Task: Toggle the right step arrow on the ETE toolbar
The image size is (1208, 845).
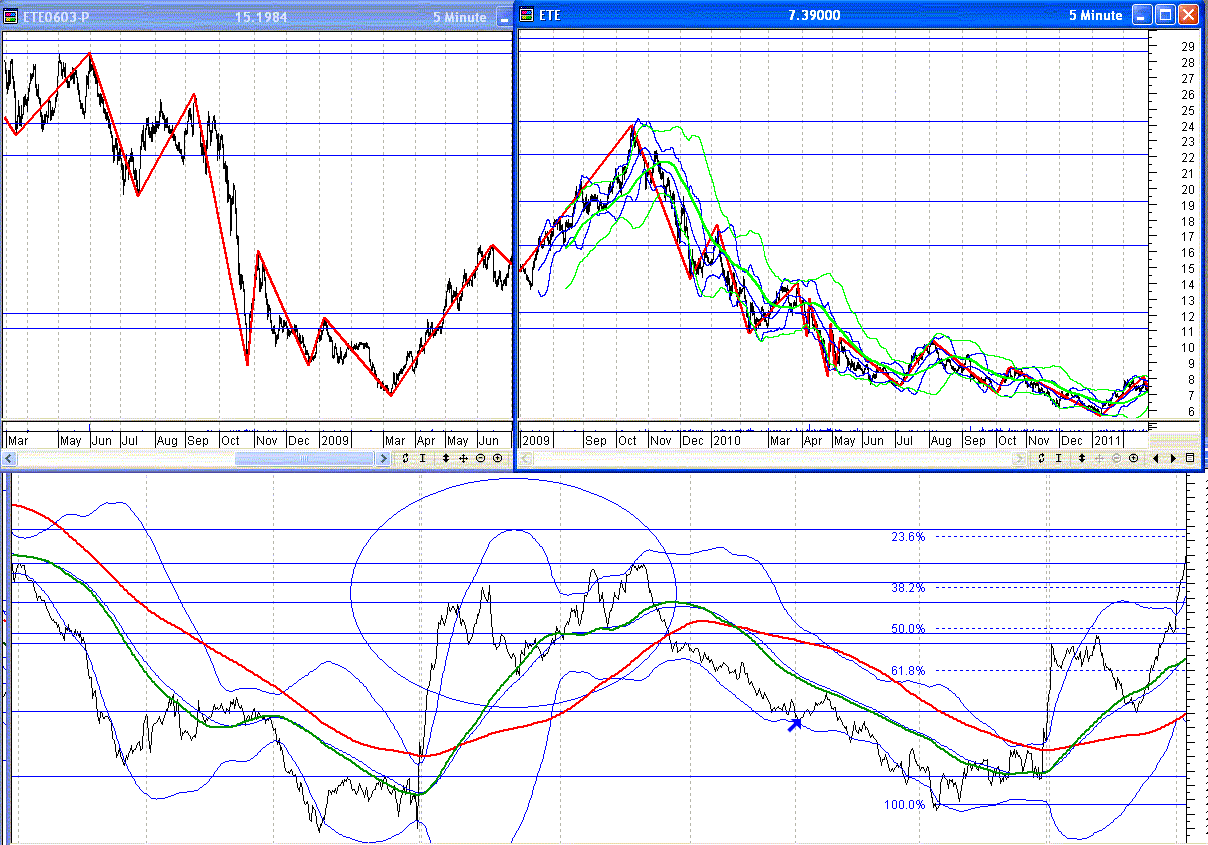Action: [1173, 458]
